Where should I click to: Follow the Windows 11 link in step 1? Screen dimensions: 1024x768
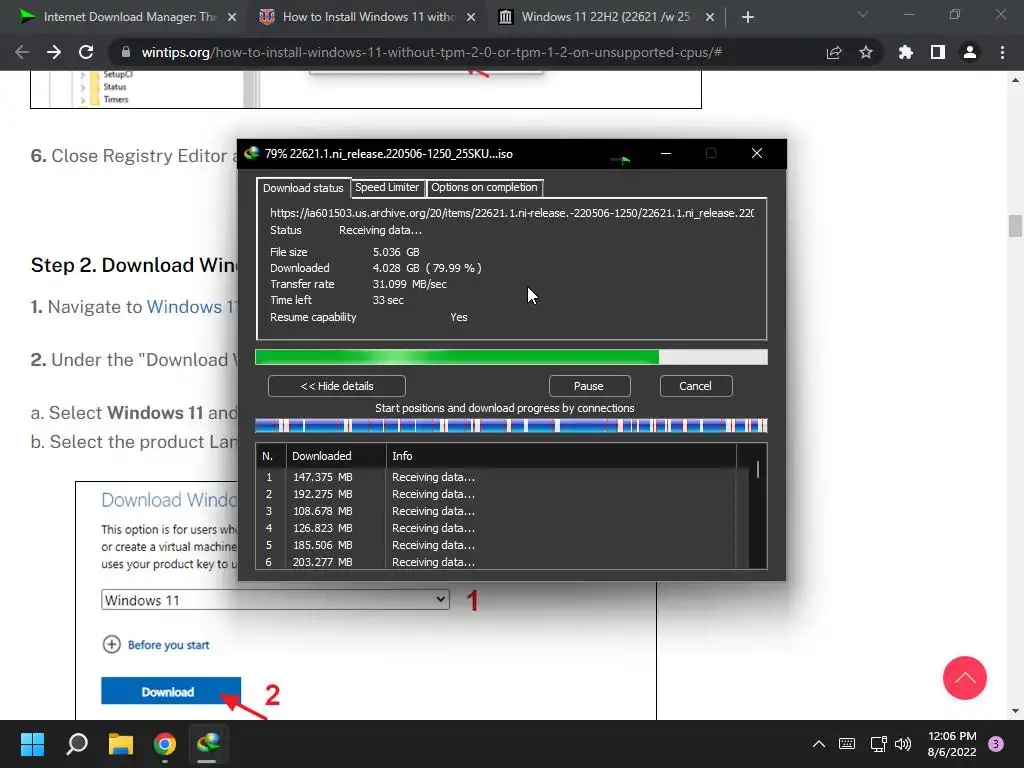191,307
